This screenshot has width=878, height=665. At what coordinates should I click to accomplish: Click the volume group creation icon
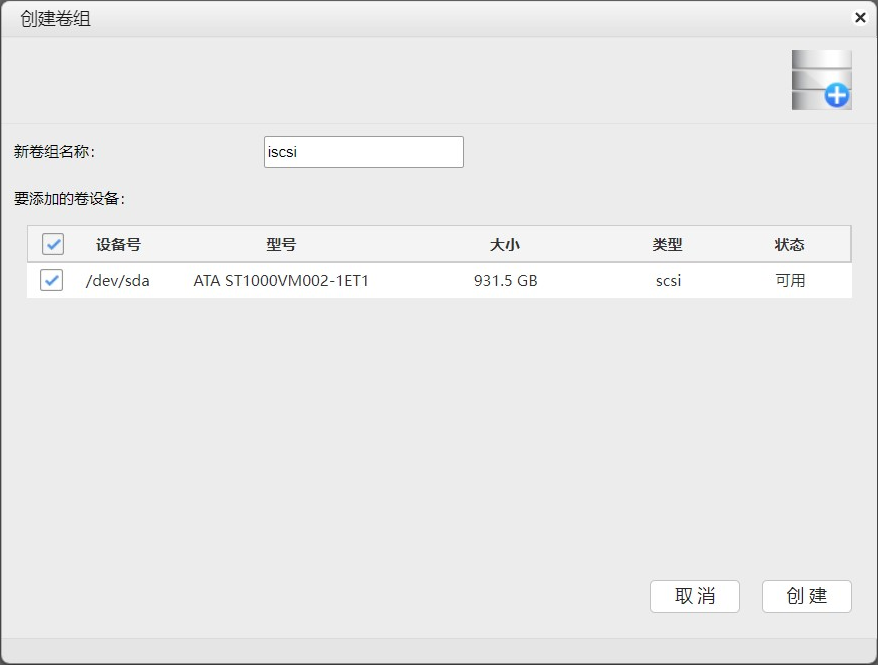tap(820, 79)
